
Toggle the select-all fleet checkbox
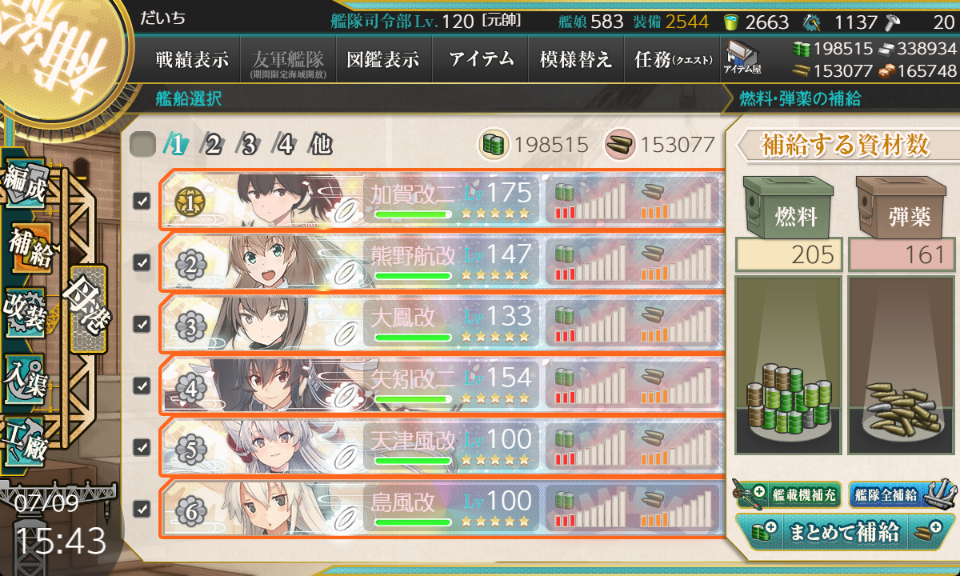click(143, 144)
